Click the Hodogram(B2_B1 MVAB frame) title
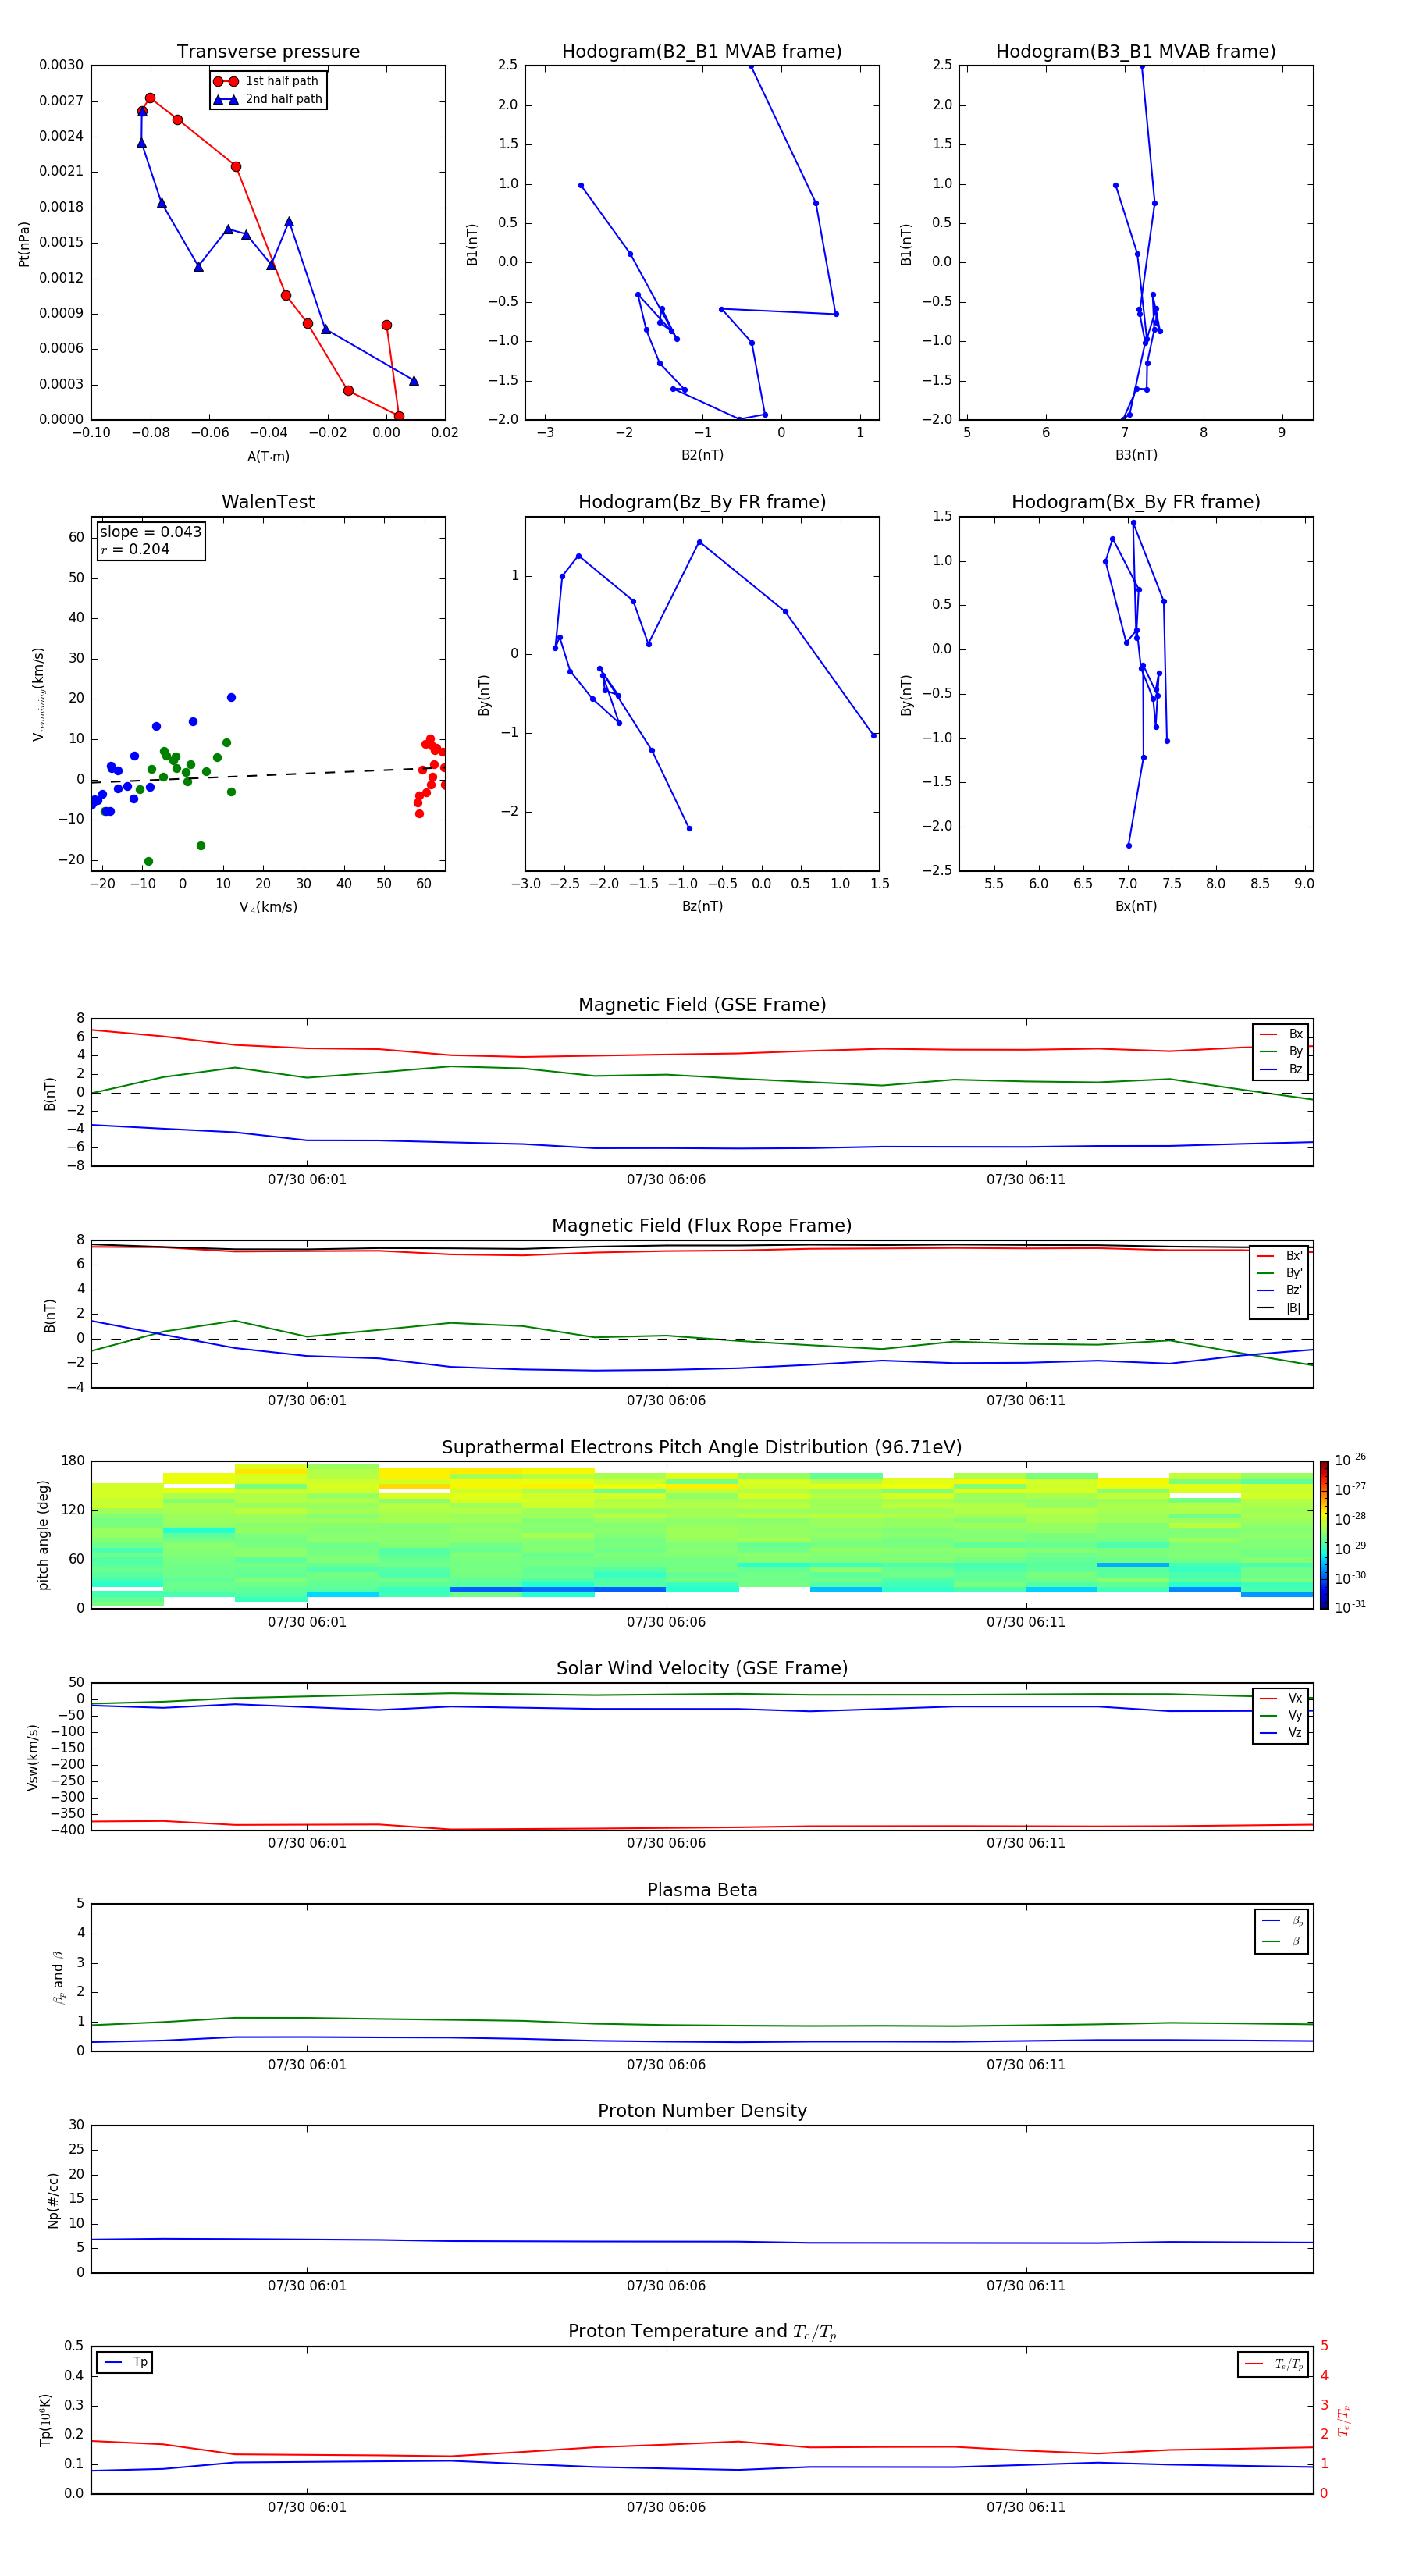Screen dimensions: 1405x2576 tap(701, 52)
